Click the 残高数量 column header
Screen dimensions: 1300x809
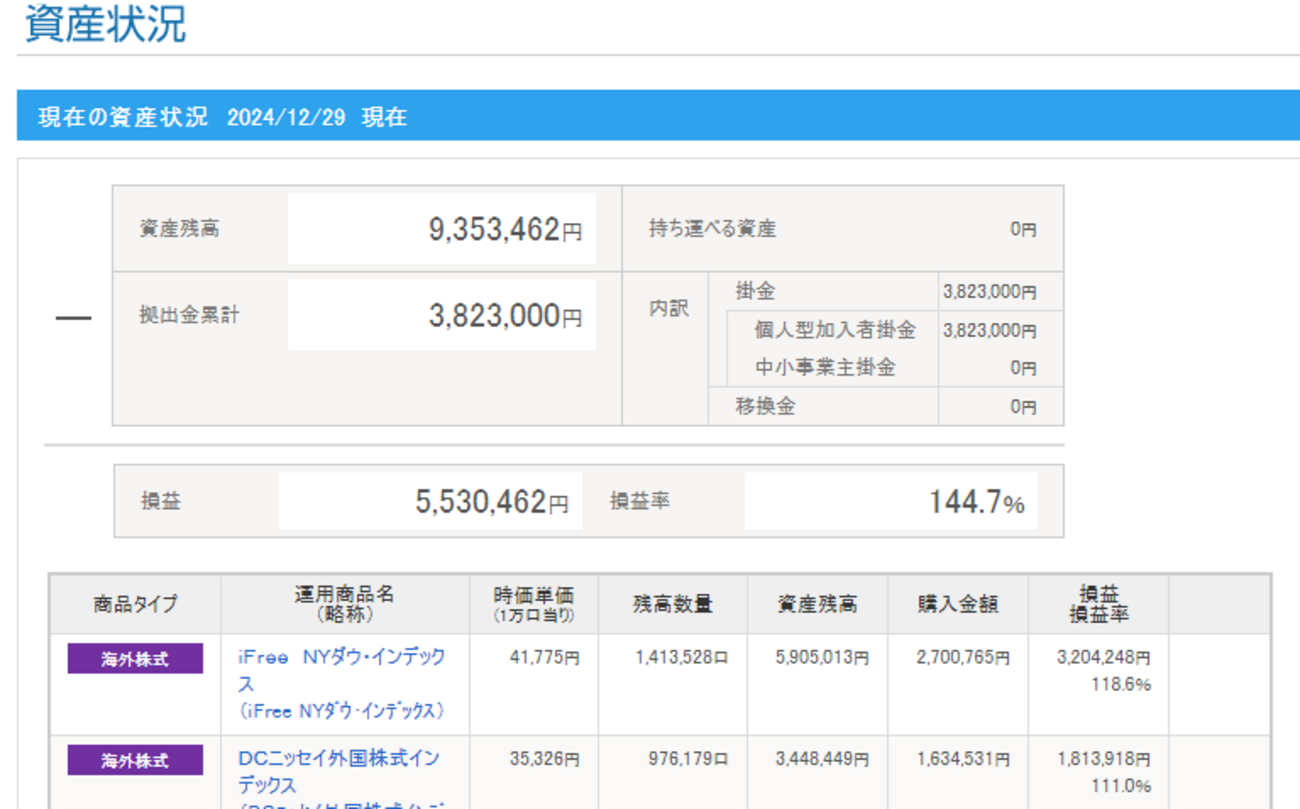point(673,604)
